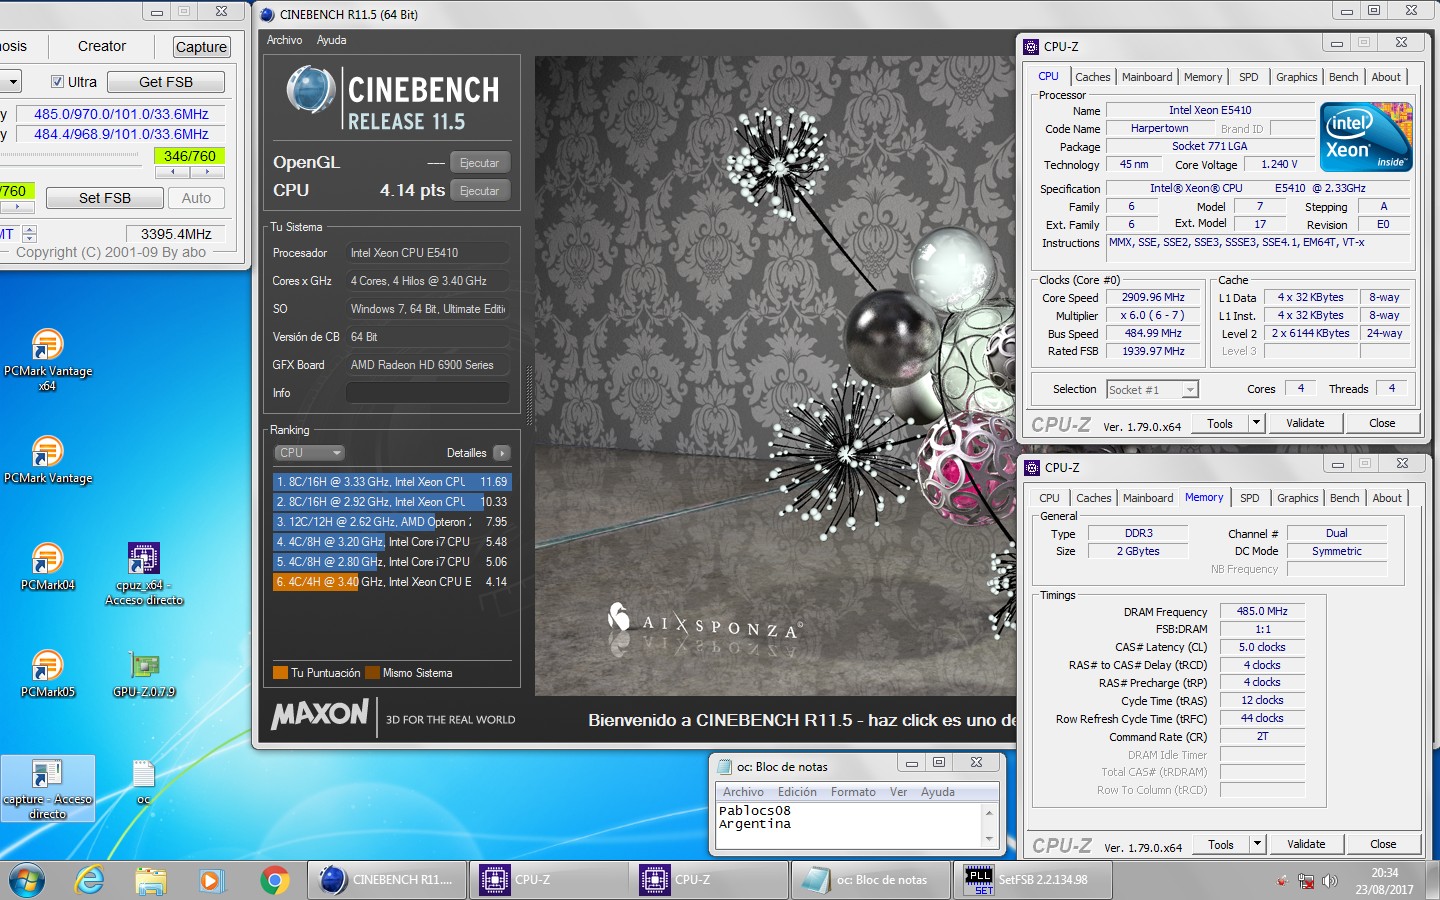Run CPU test with Ejecutar

pos(480,191)
